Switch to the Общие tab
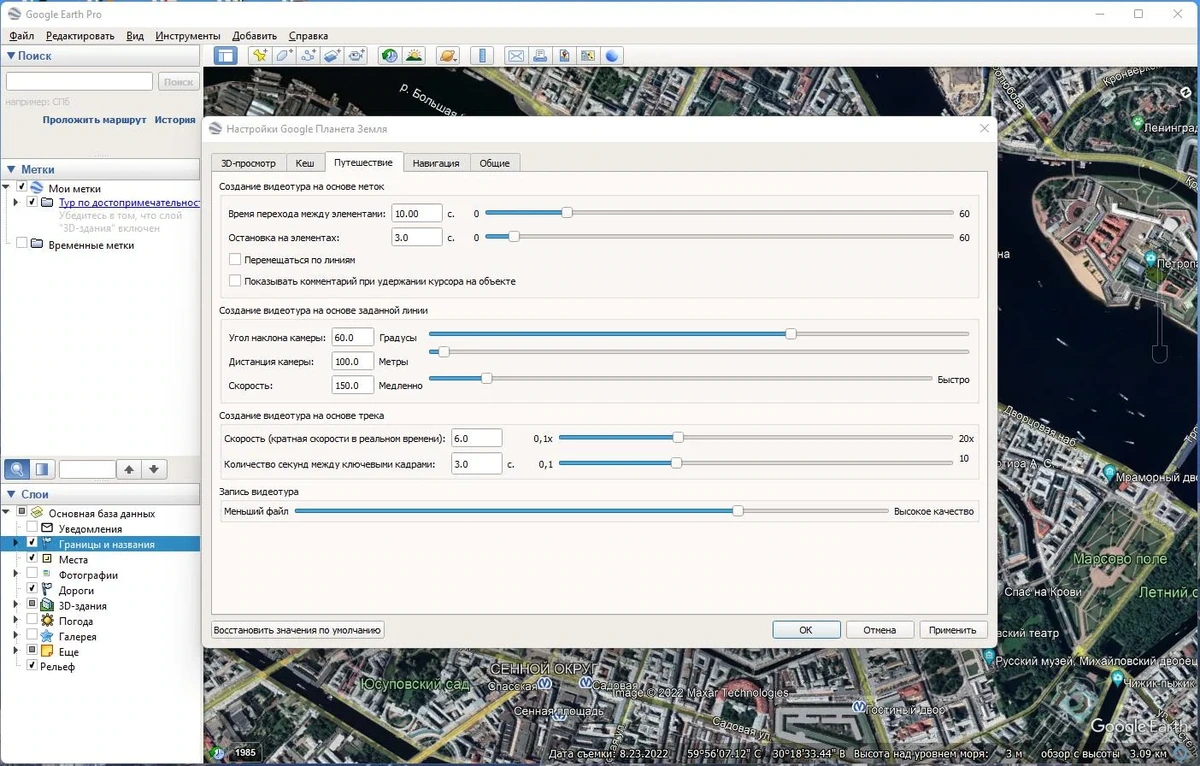The width and height of the screenshot is (1200, 766). [x=494, y=163]
